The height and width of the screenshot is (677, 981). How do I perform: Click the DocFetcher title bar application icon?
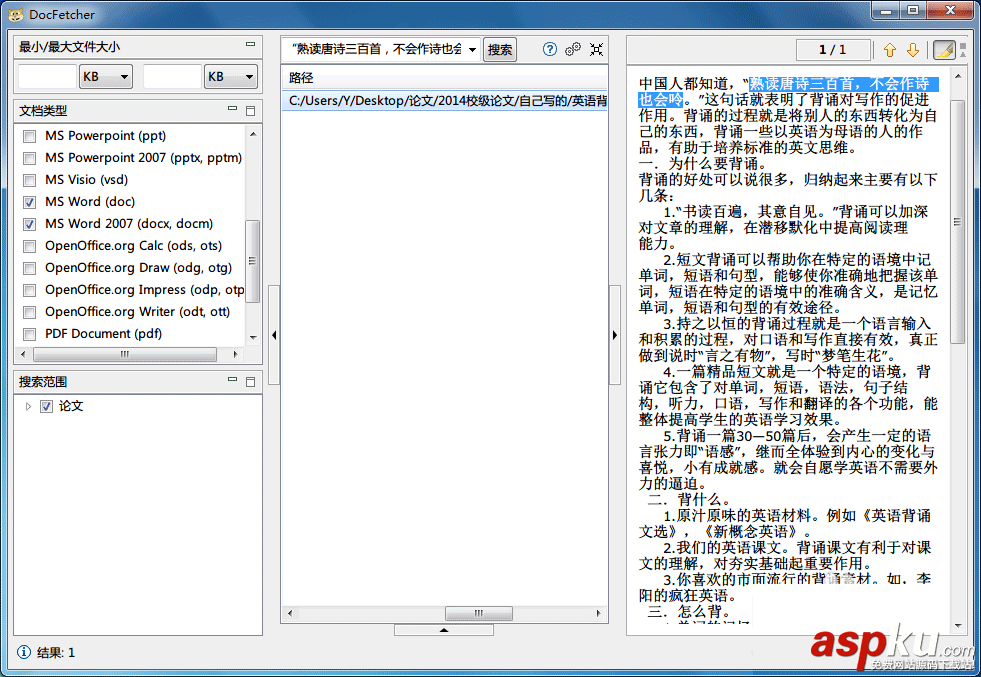pos(16,14)
